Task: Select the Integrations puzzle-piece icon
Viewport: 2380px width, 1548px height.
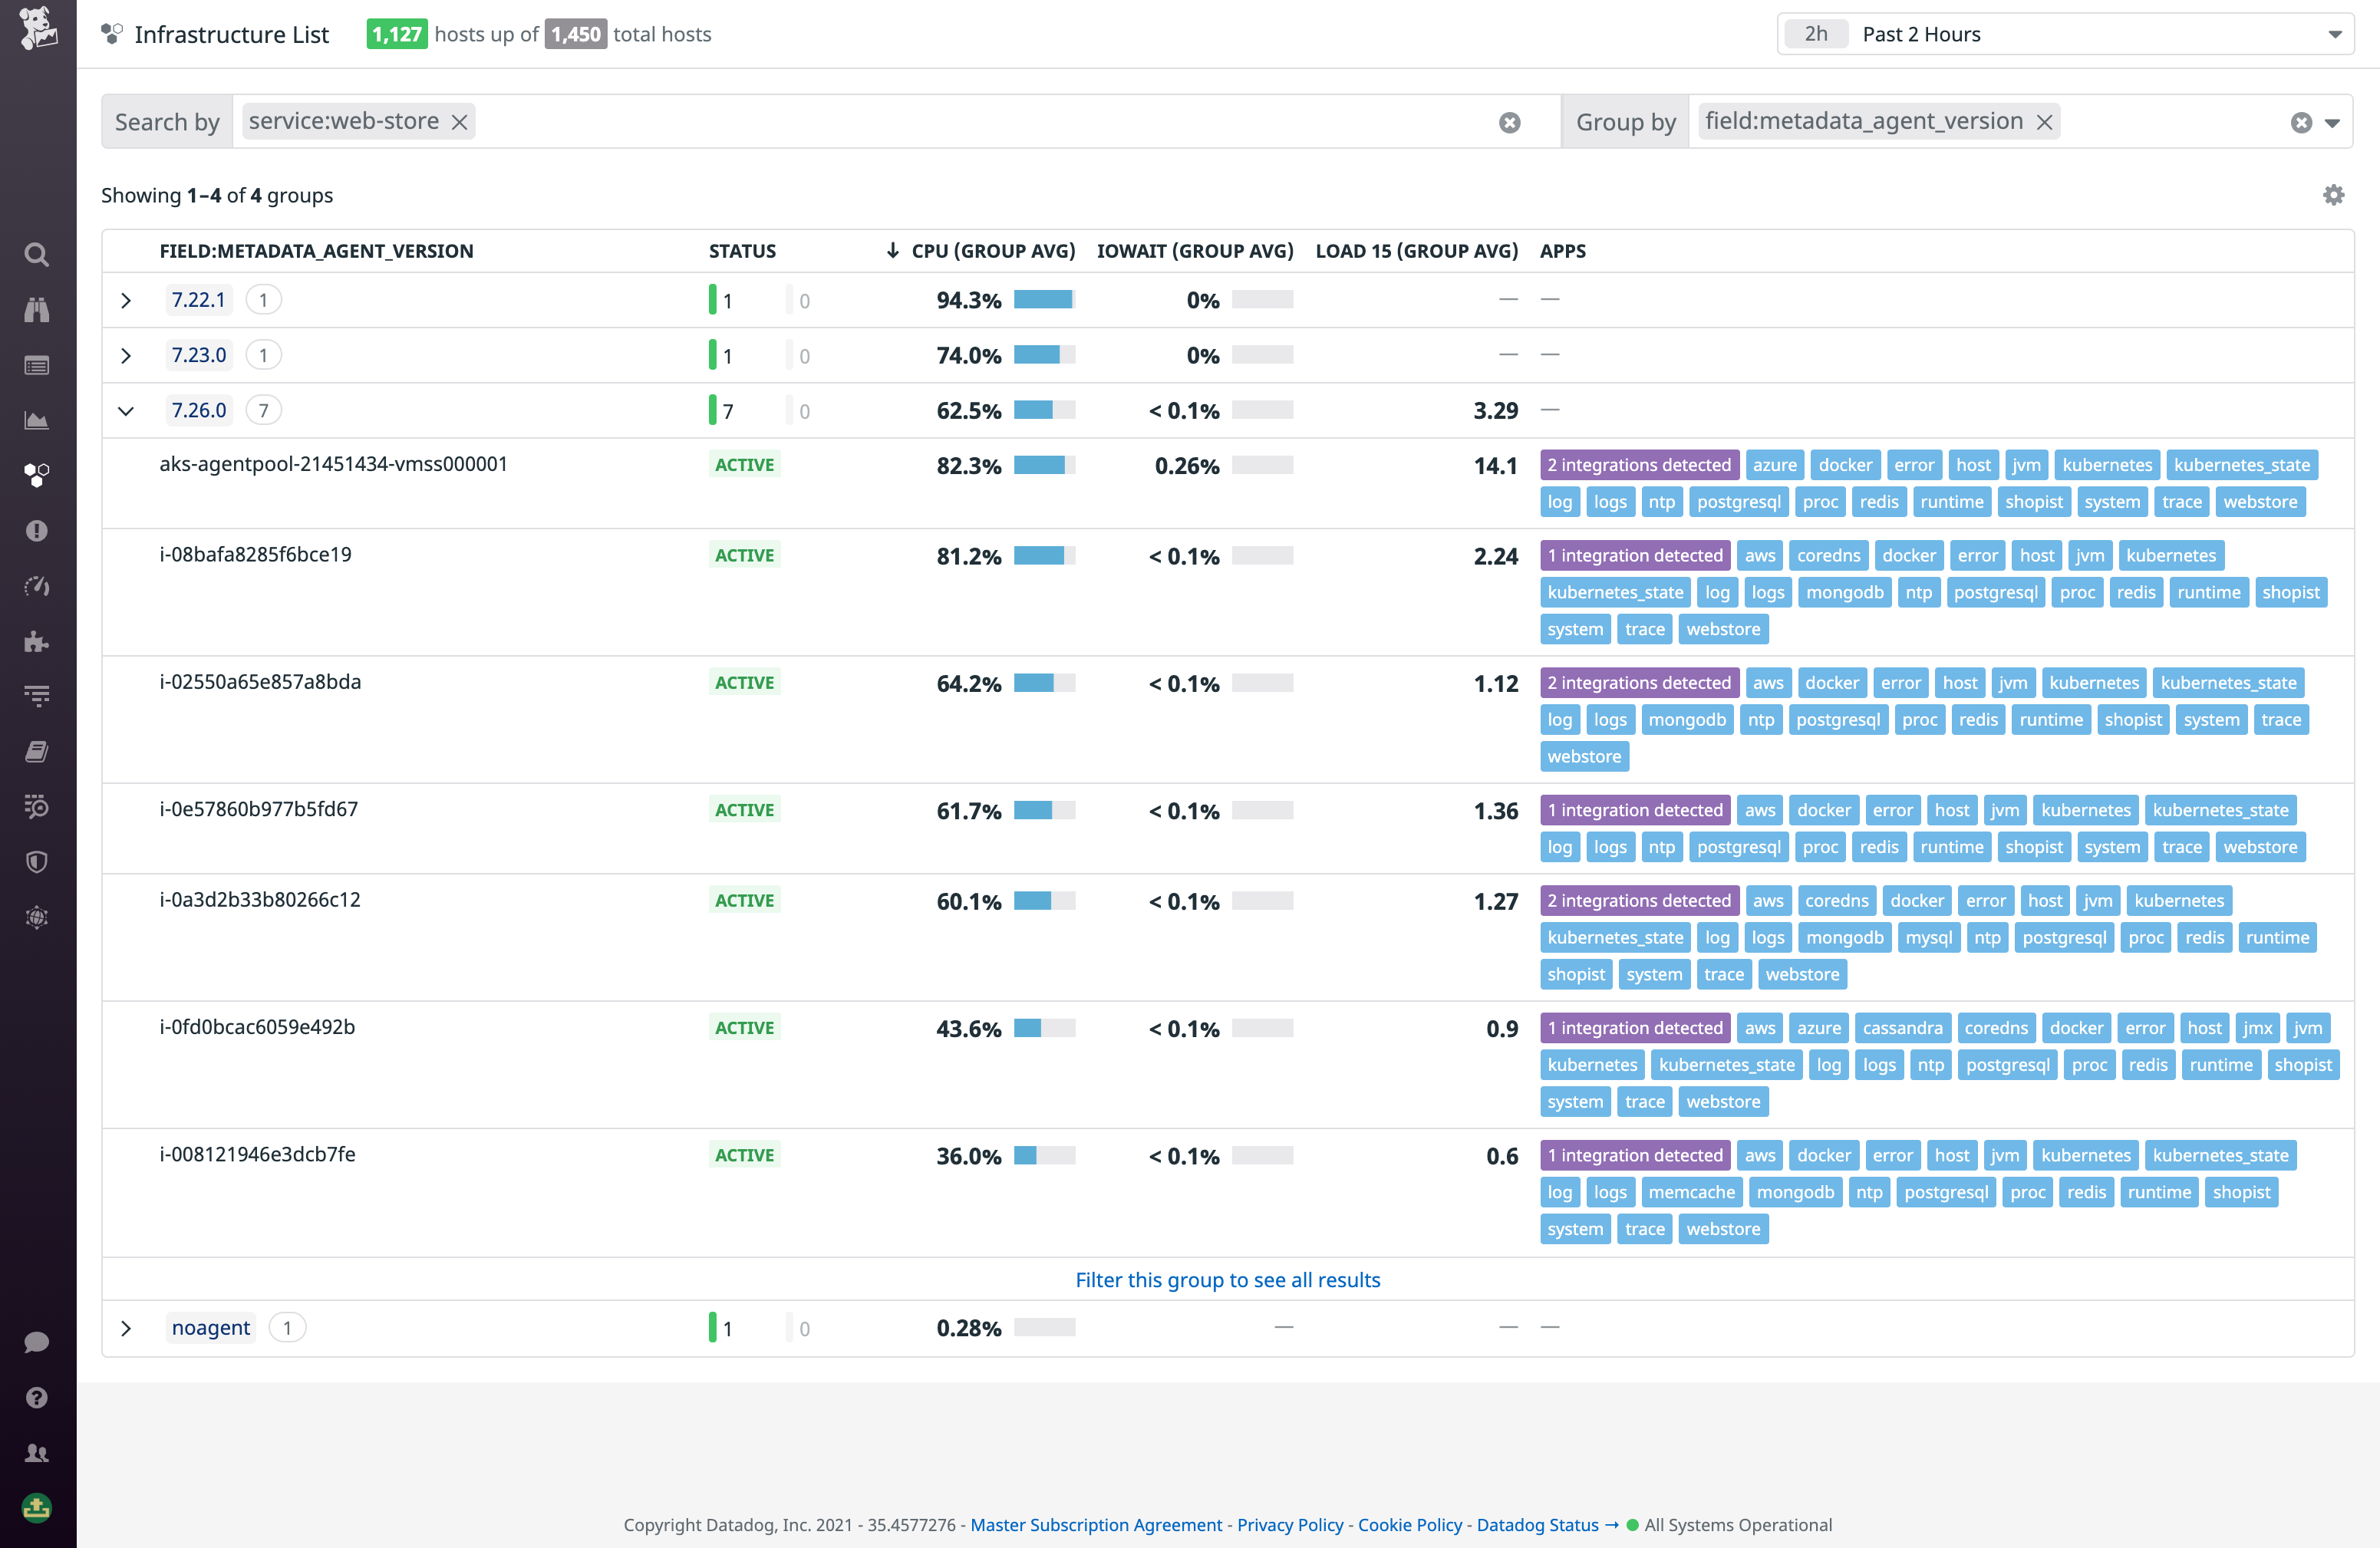Action: [37, 641]
